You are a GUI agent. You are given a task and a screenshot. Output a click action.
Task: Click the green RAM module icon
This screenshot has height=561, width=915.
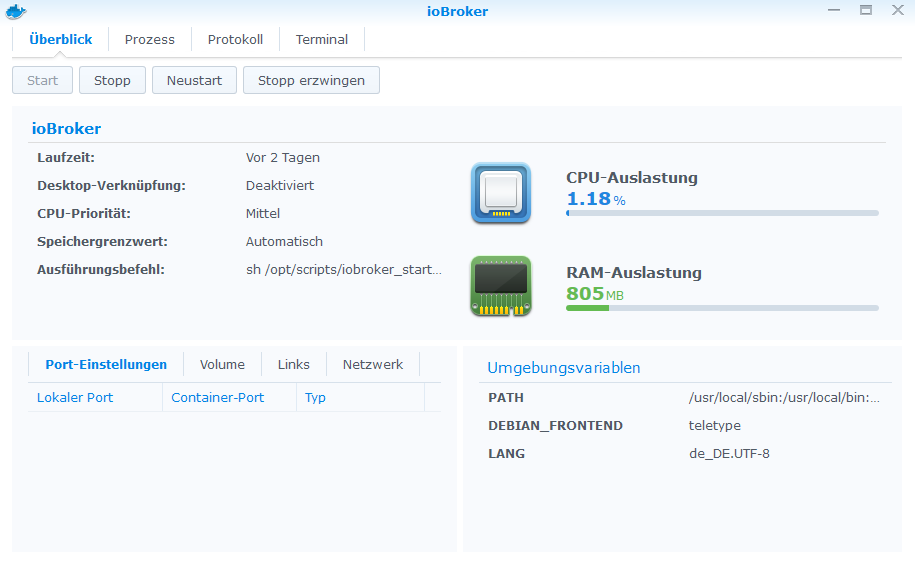[x=501, y=286]
